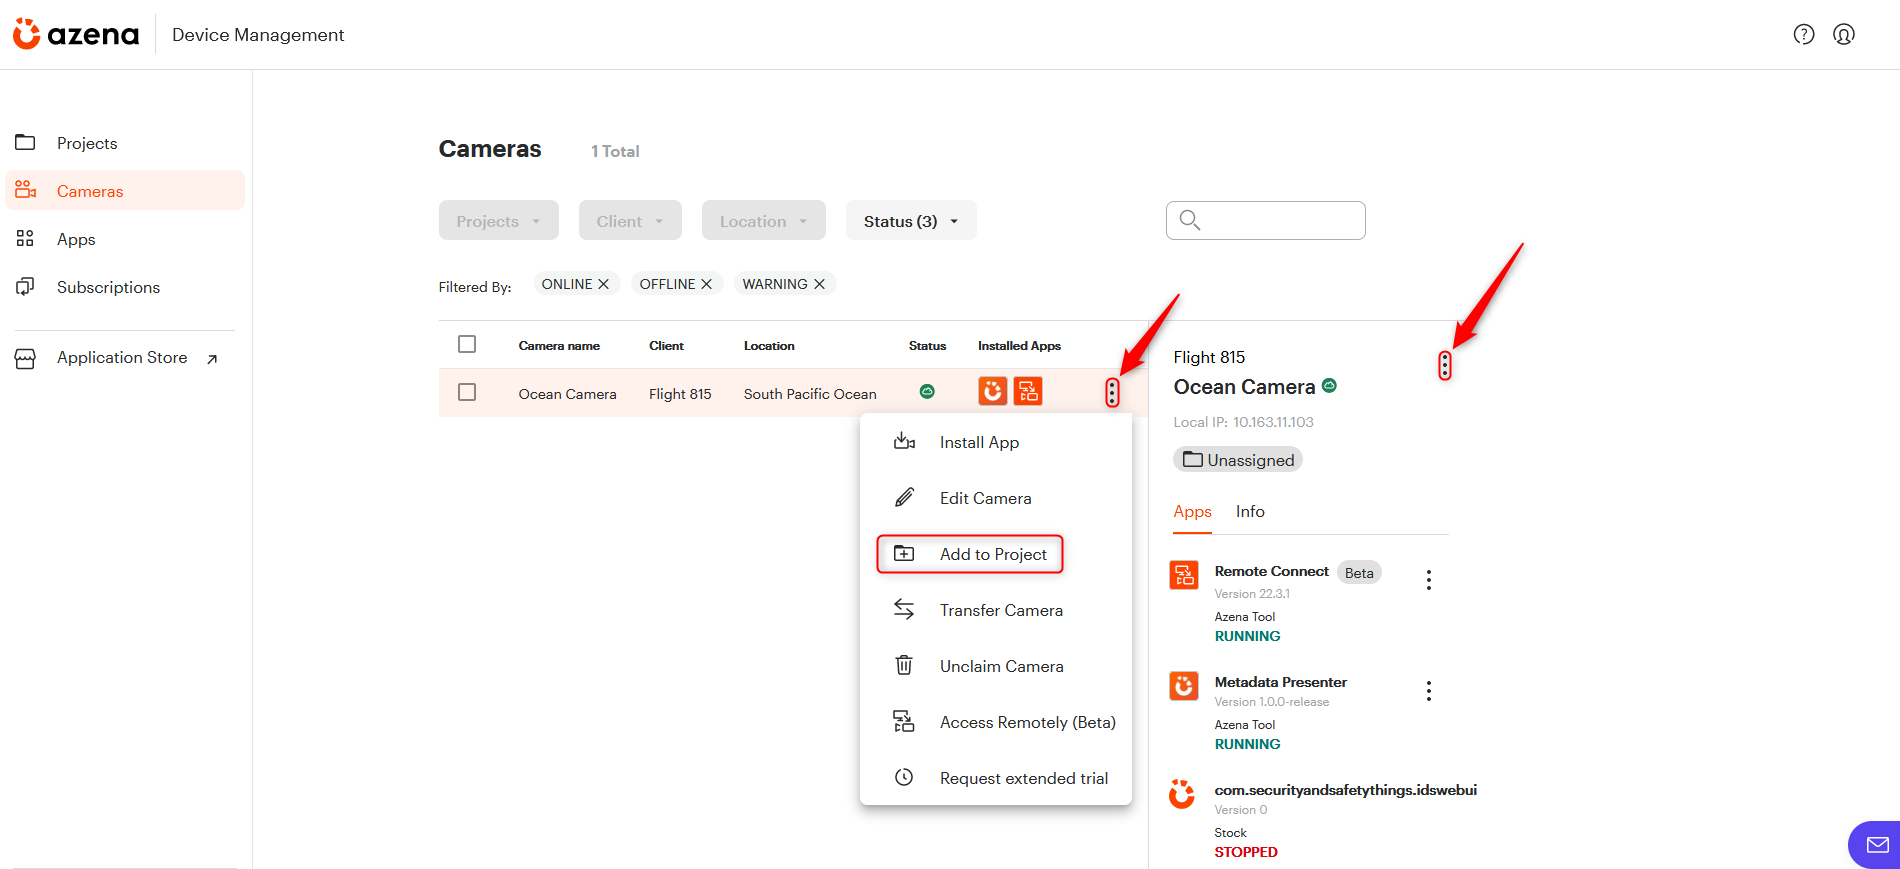Remove the OFFLINE filter chip
The image size is (1900, 869).
tap(706, 284)
